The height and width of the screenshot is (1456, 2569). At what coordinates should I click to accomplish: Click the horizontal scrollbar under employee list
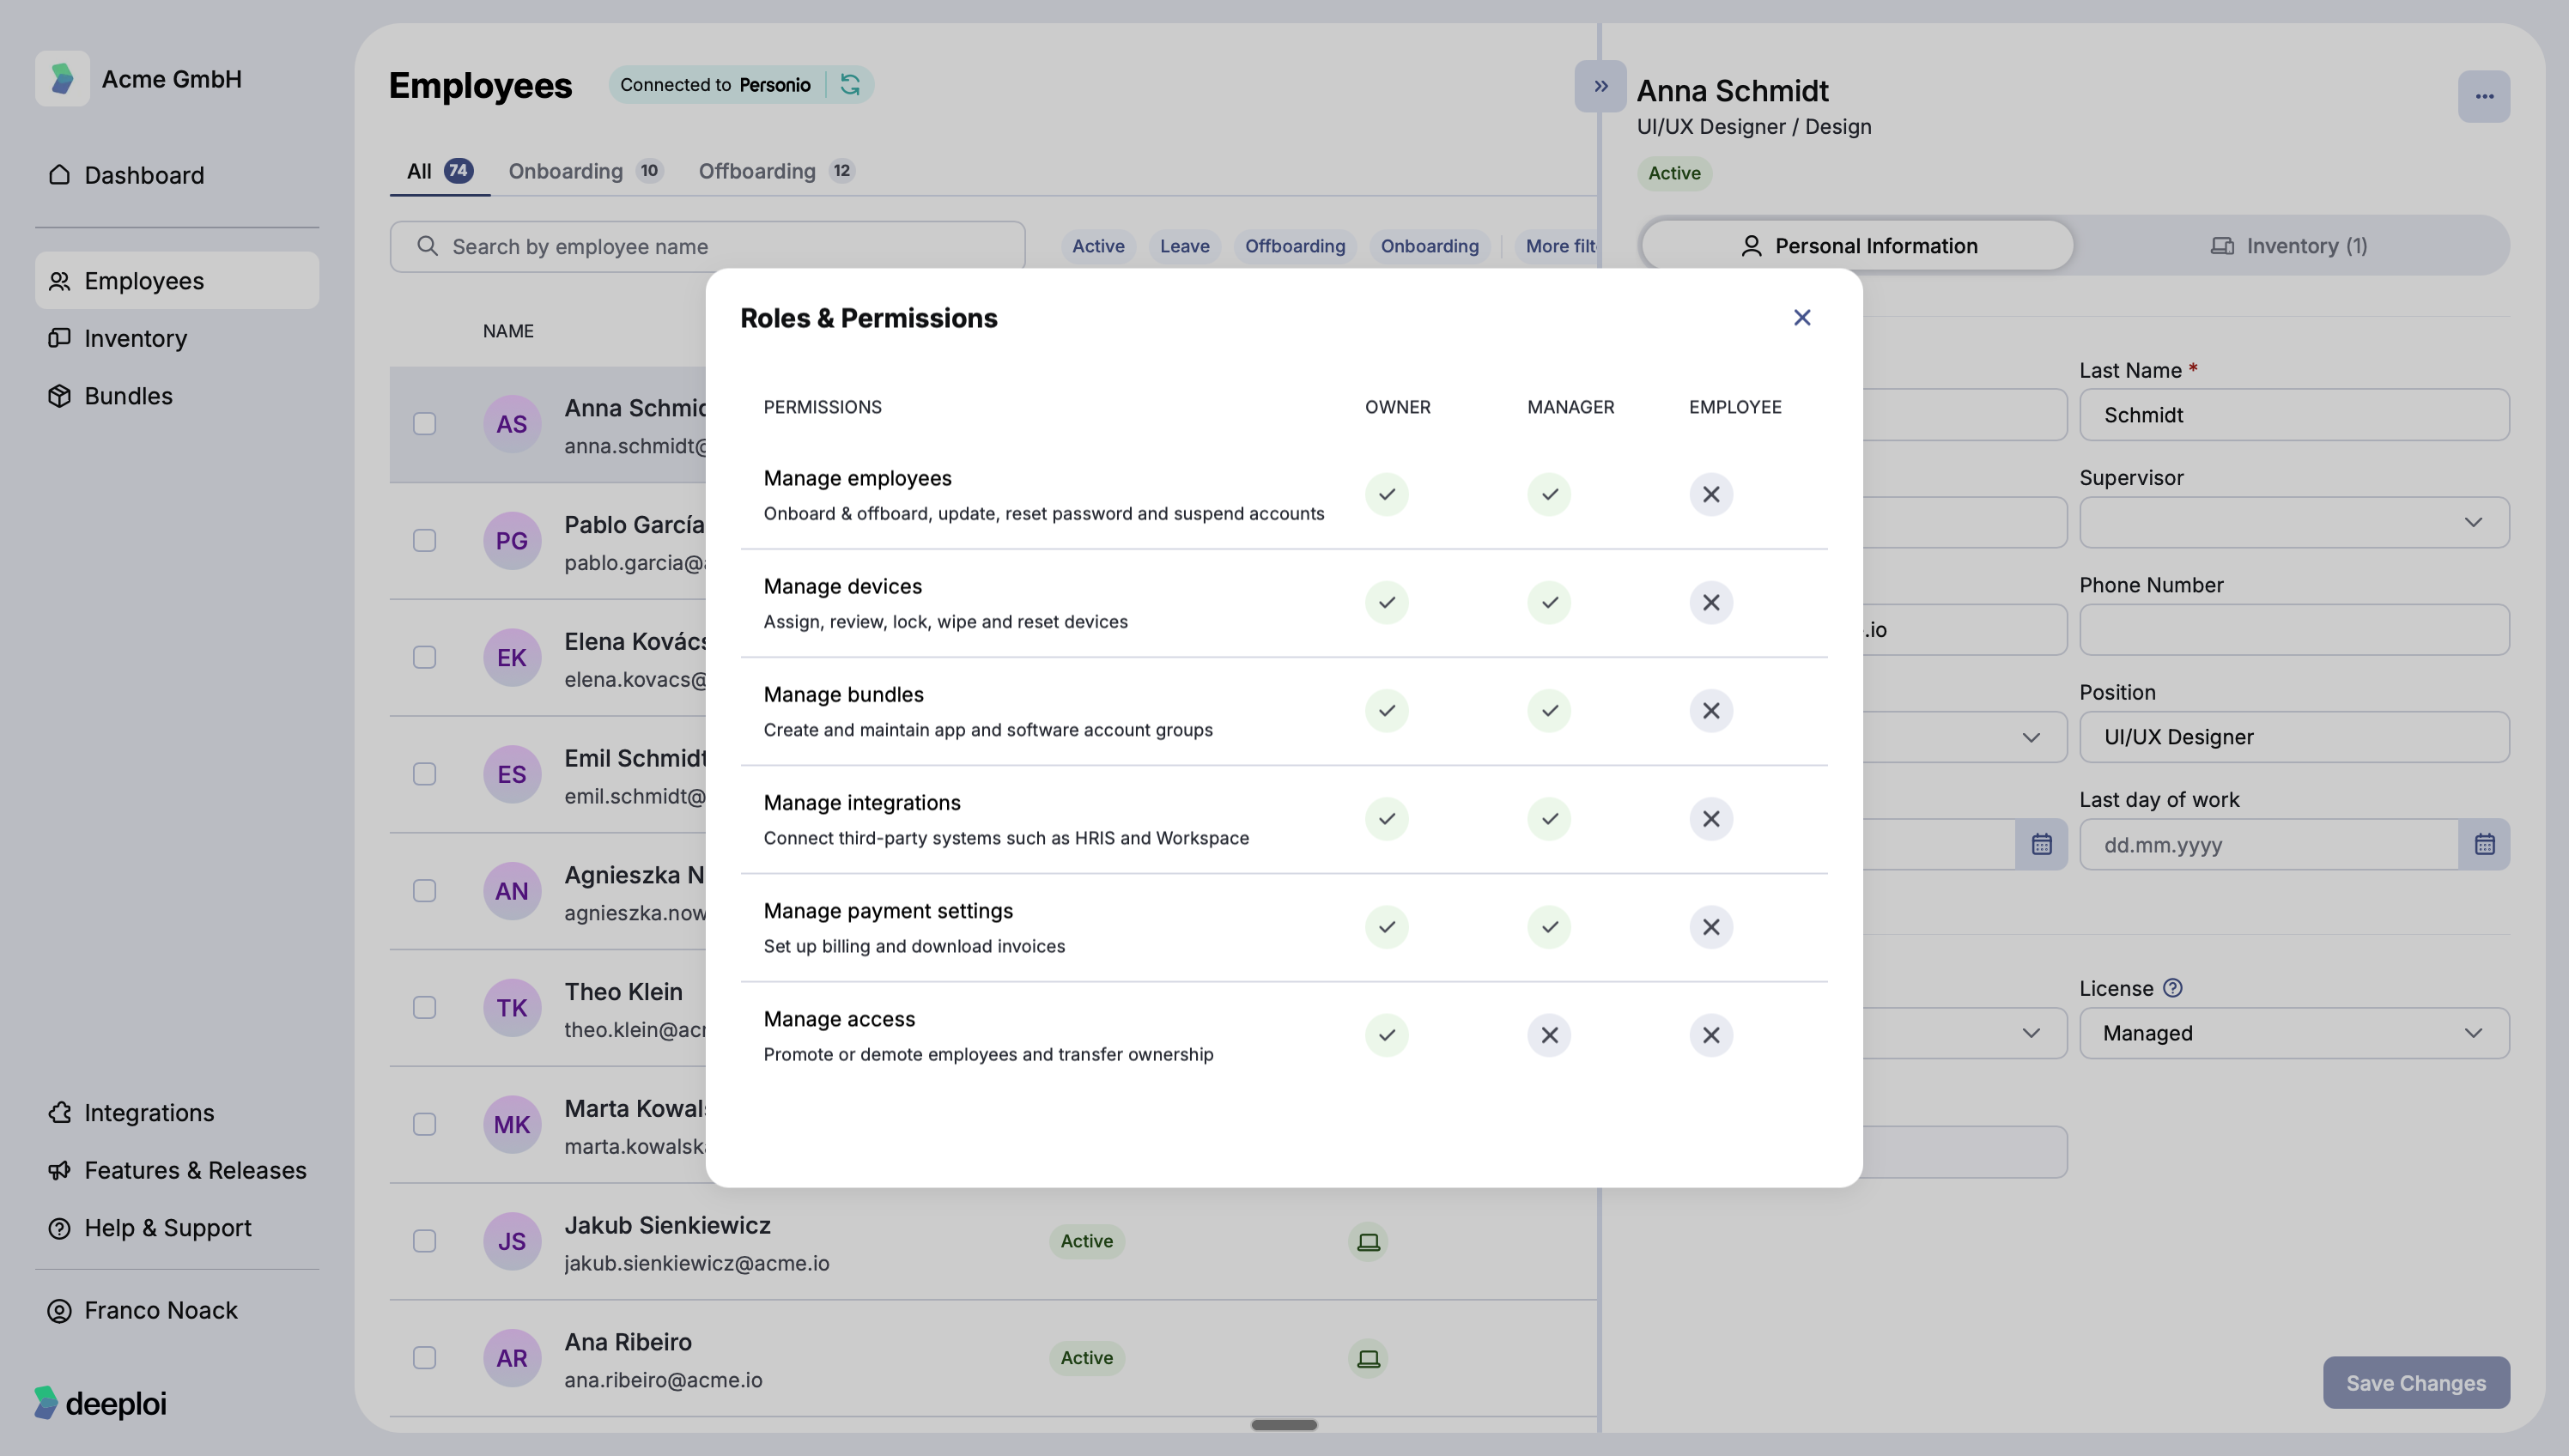[x=1283, y=1425]
